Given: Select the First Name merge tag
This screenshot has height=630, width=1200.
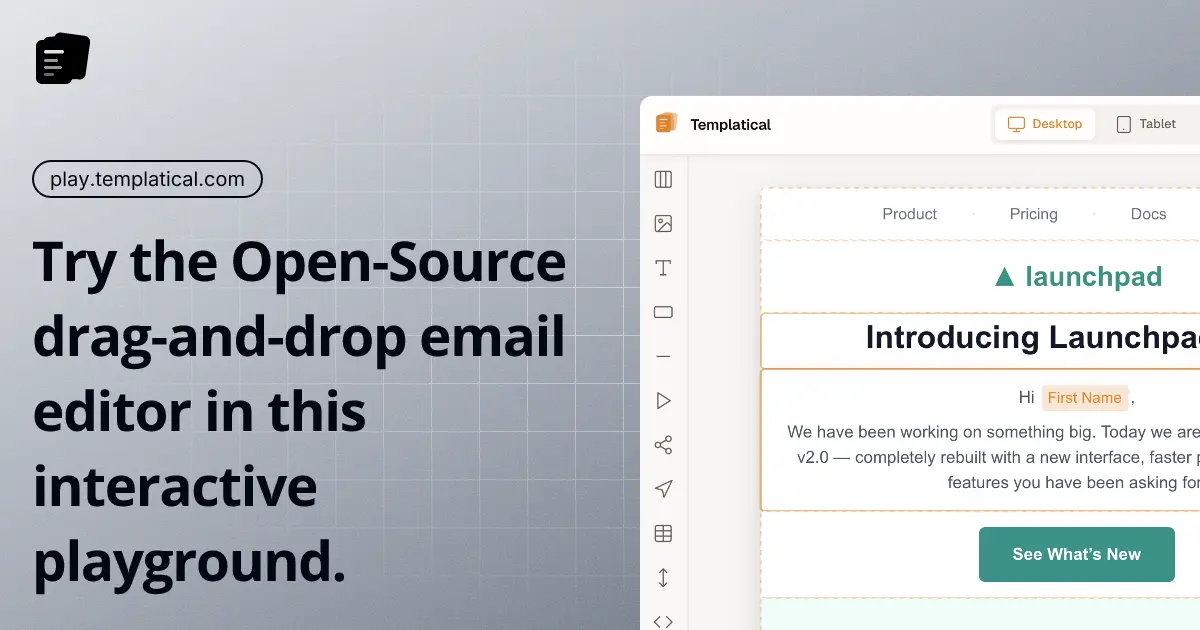Looking at the screenshot, I should [x=1085, y=398].
